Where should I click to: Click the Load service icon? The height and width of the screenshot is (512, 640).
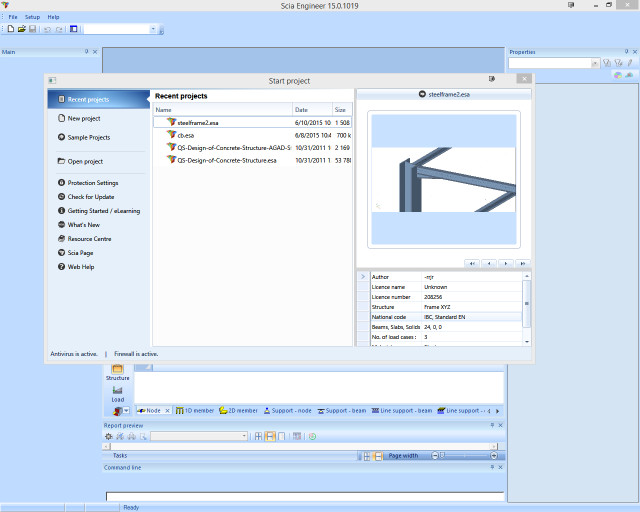point(118,394)
